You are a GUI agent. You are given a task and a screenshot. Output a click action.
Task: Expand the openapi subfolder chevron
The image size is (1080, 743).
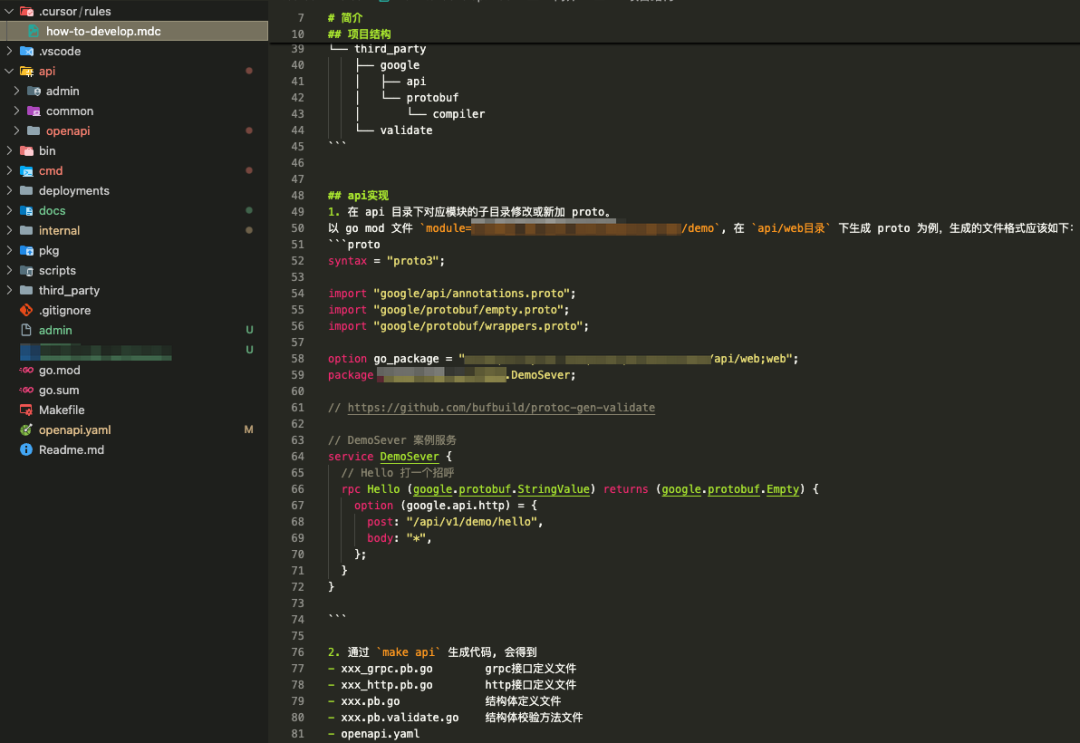17,131
